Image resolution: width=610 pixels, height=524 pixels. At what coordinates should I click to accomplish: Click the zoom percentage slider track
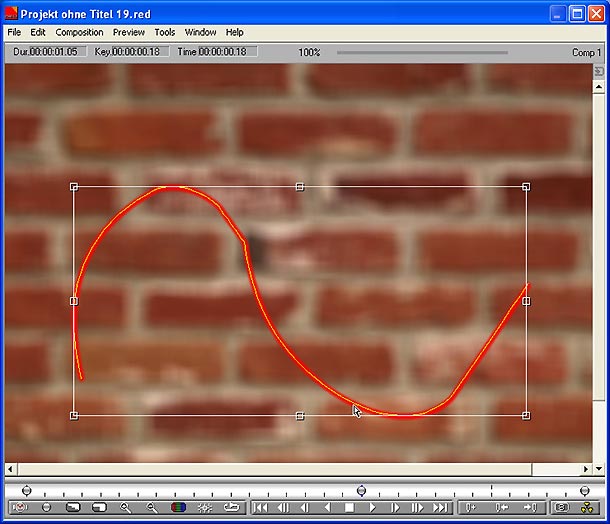[x=420, y=52]
